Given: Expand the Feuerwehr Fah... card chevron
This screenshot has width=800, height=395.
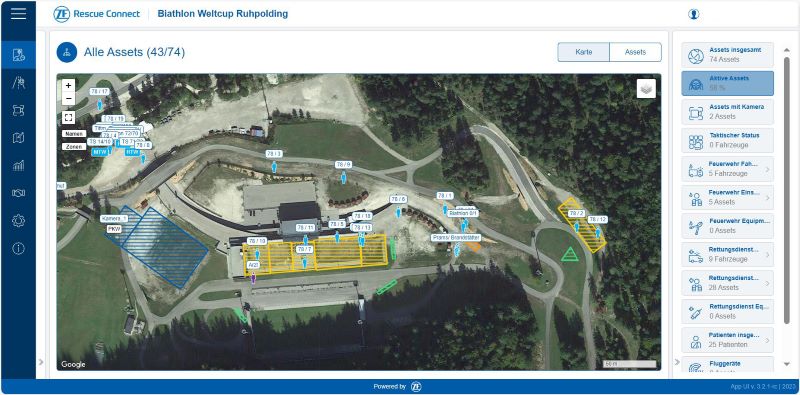Looking at the screenshot, I should pos(767,169).
